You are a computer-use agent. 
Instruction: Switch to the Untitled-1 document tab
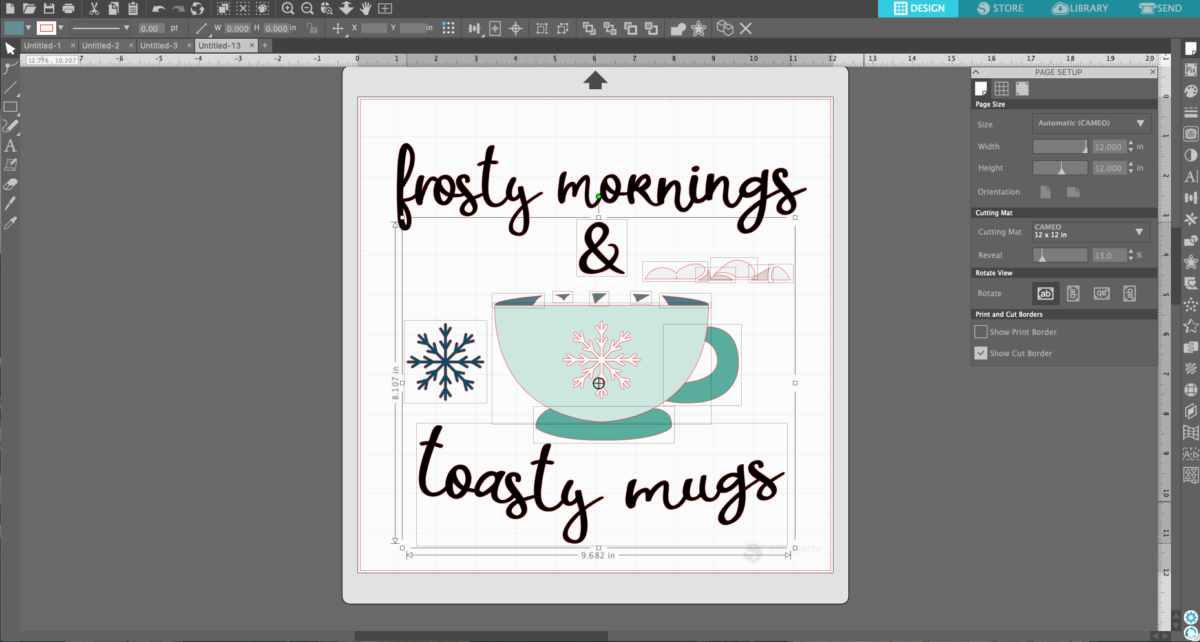click(42, 46)
